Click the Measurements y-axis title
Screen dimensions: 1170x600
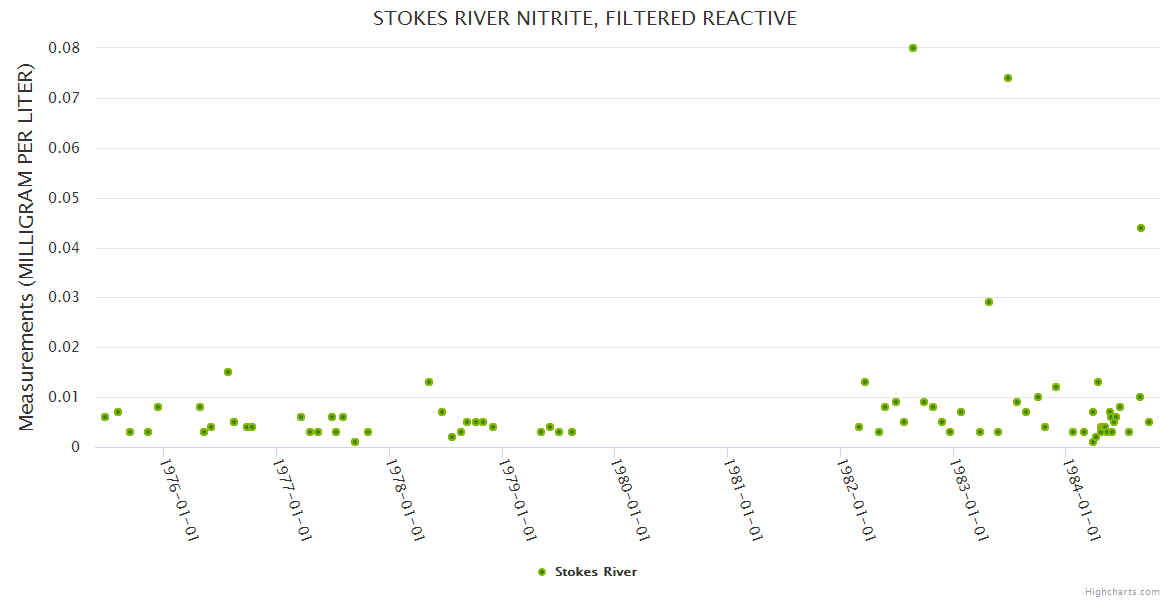[x=27, y=247]
